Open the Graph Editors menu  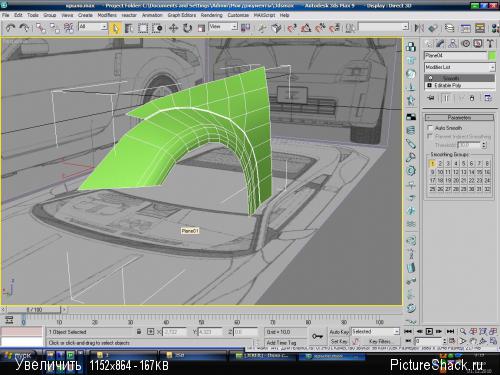point(182,15)
